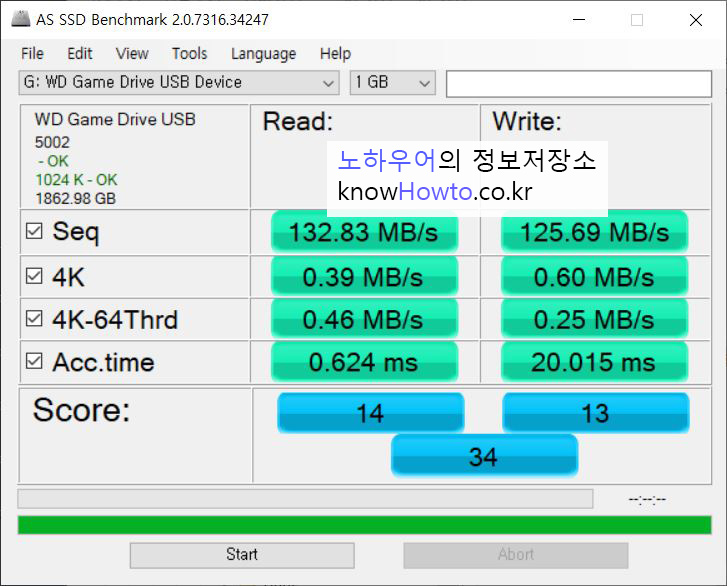Close the AS SSD Benchmark window
This screenshot has width=727, height=586.
coord(695,20)
